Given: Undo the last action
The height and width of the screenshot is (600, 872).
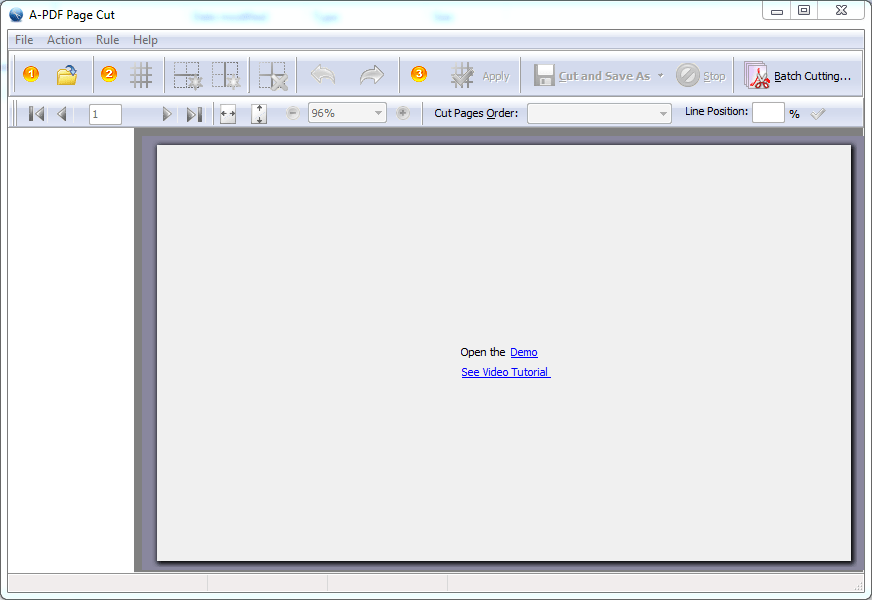Looking at the screenshot, I should (323, 75).
